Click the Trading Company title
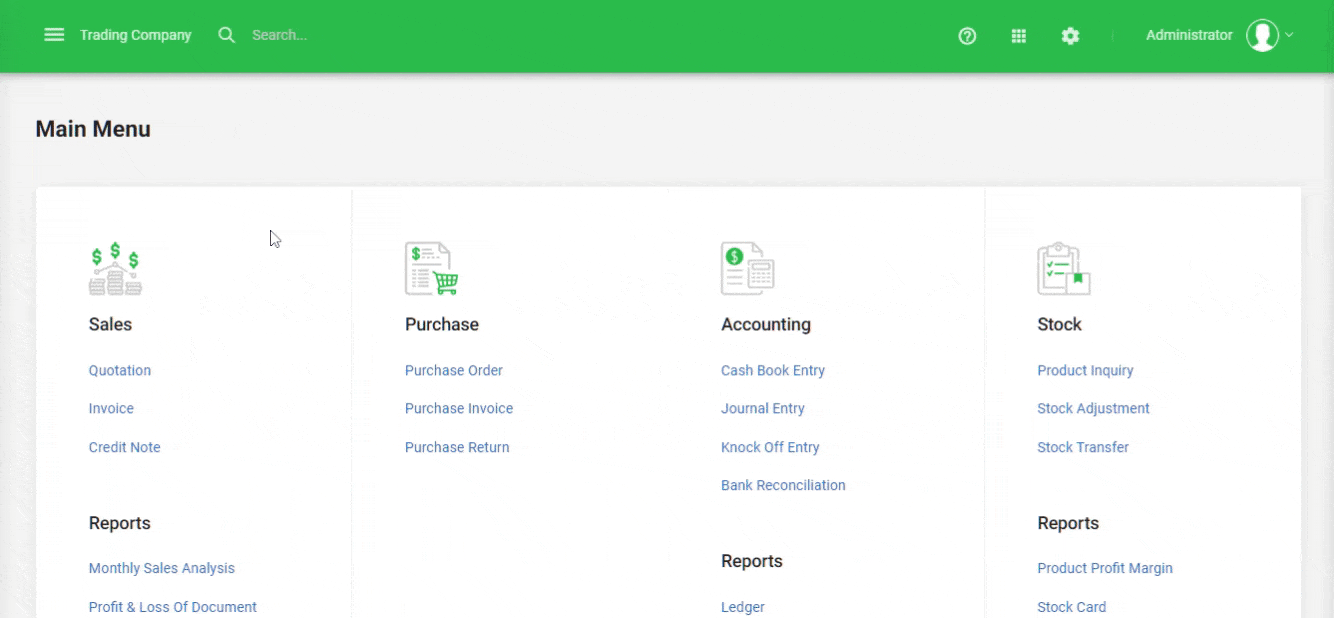This screenshot has width=1334, height=618. pos(135,34)
